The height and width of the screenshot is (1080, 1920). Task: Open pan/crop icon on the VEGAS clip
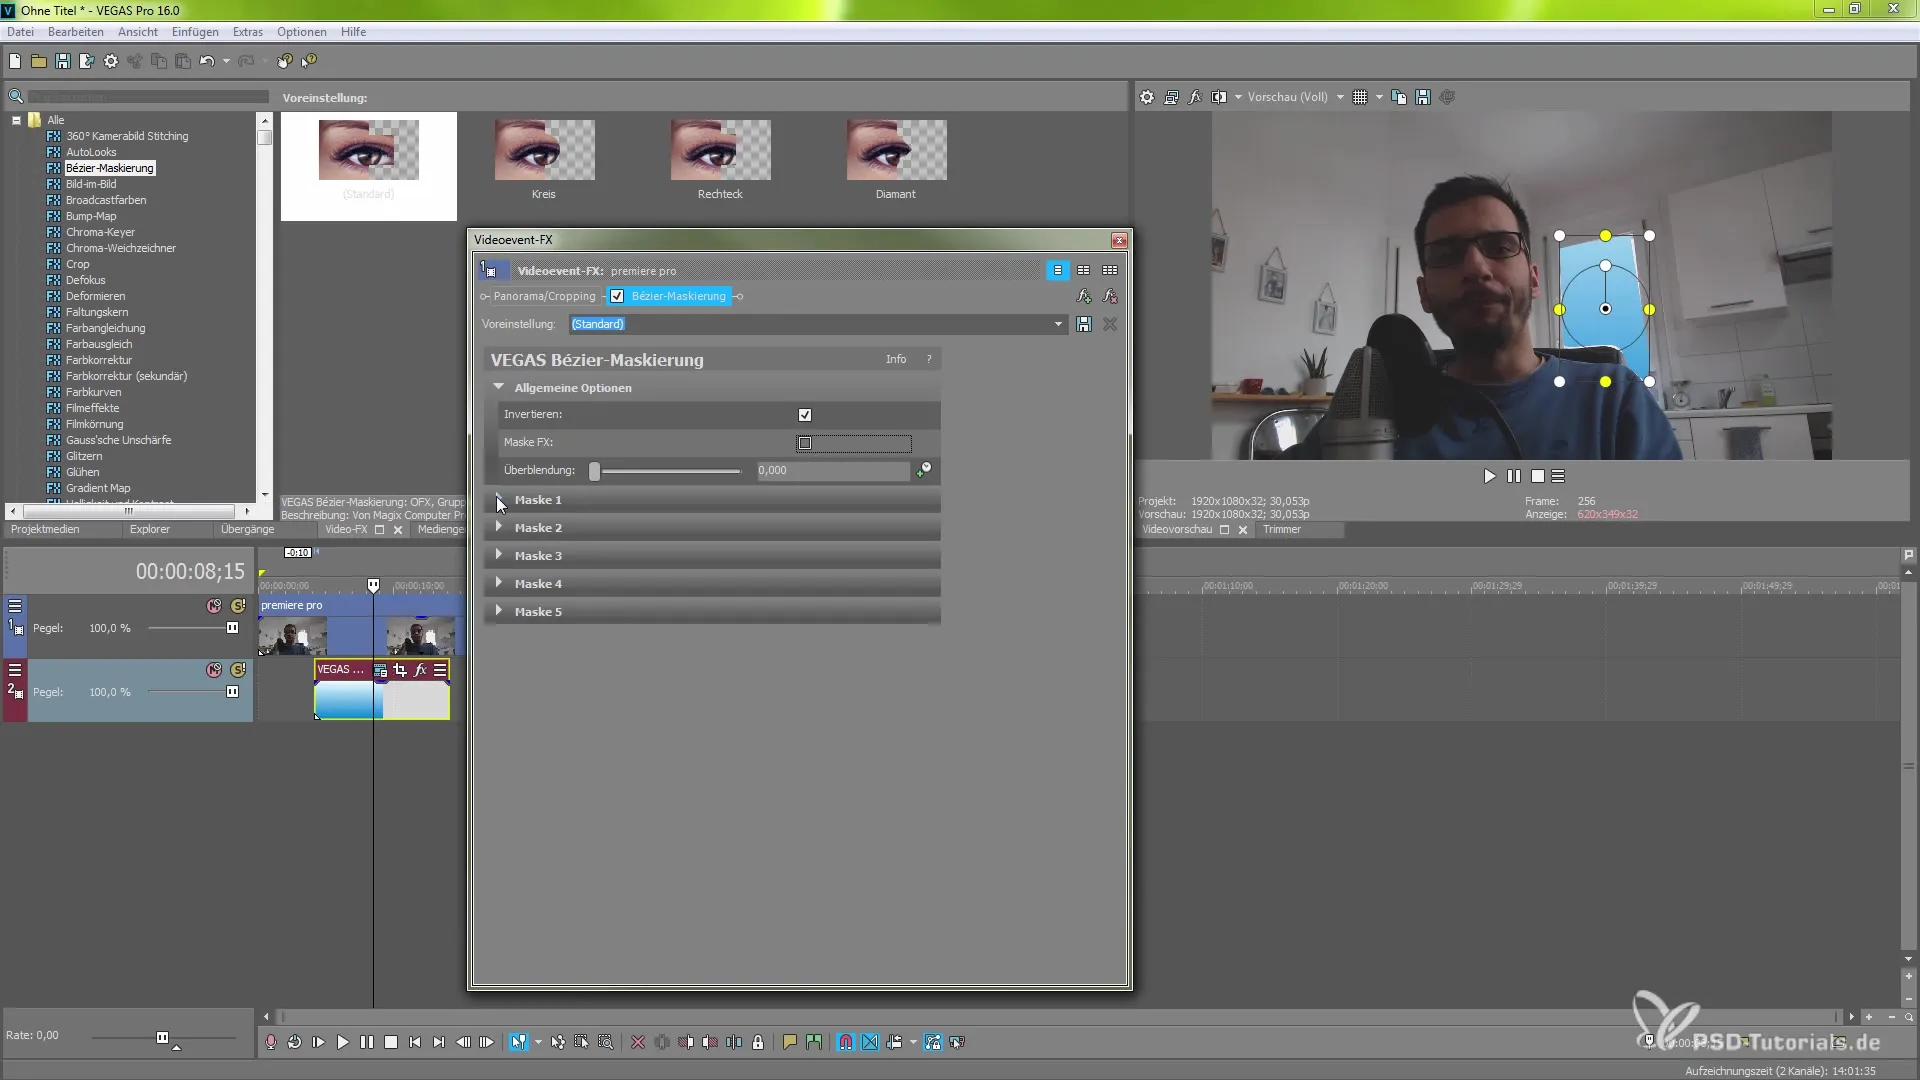coord(400,670)
